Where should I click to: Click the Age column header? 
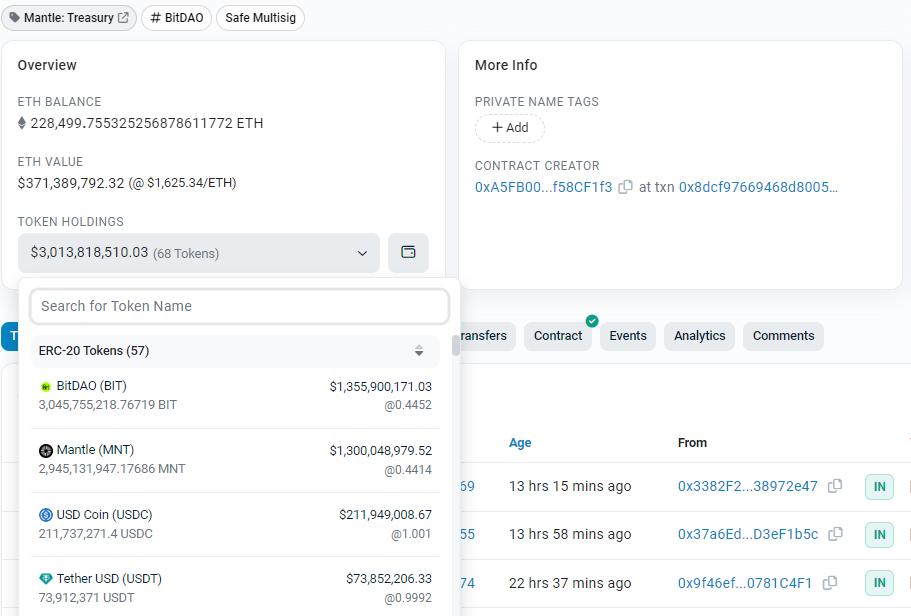[520, 442]
